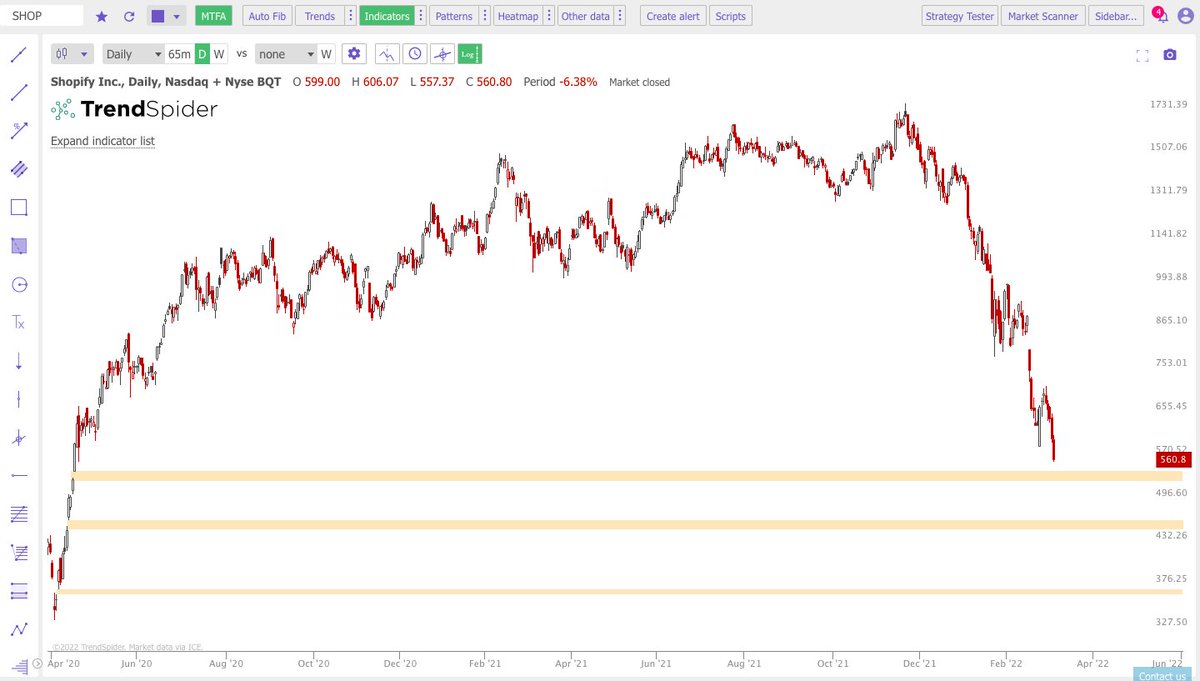1200x681 pixels.
Task: Select the trend line drawing tool
Action: 18,54
